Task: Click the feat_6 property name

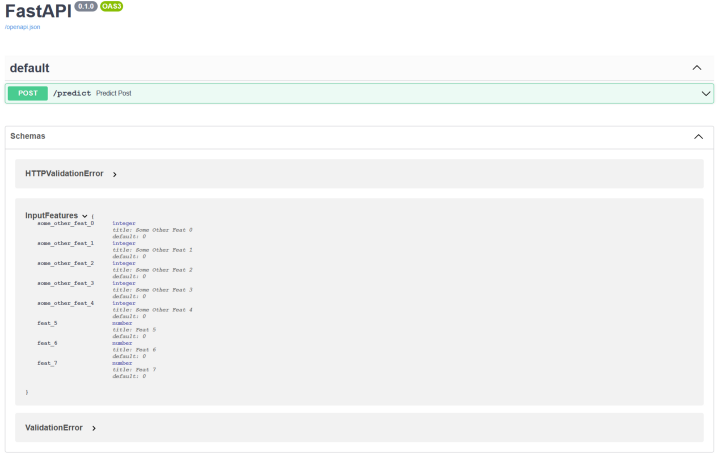Action: coord(47,343)
